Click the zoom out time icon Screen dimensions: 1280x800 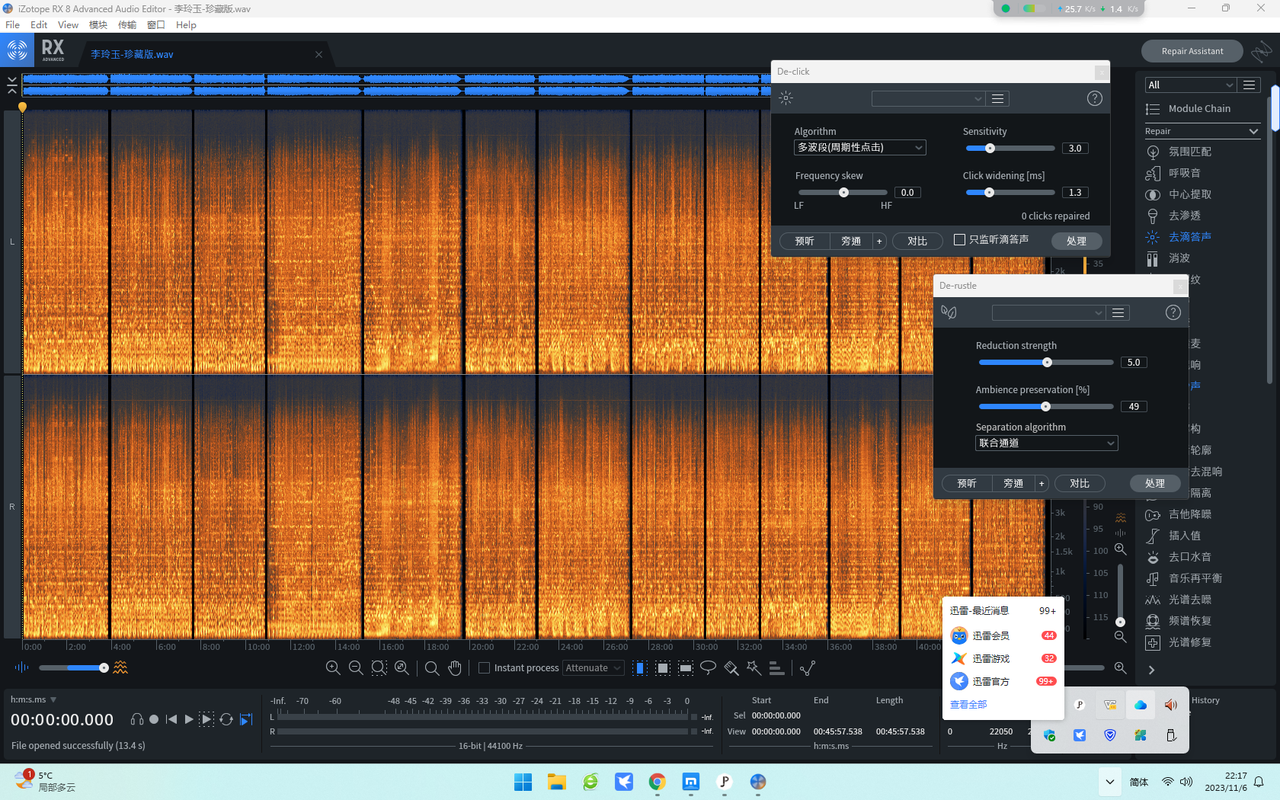coord(355,668)
